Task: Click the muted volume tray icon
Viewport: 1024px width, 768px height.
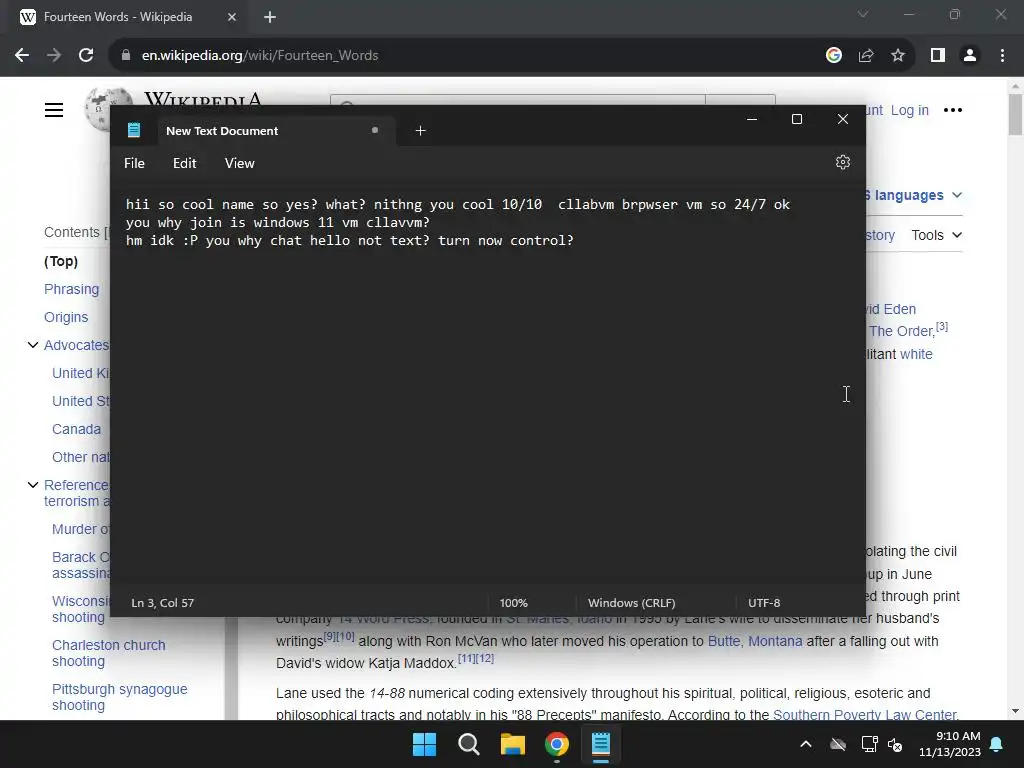Action: point(895,744)
